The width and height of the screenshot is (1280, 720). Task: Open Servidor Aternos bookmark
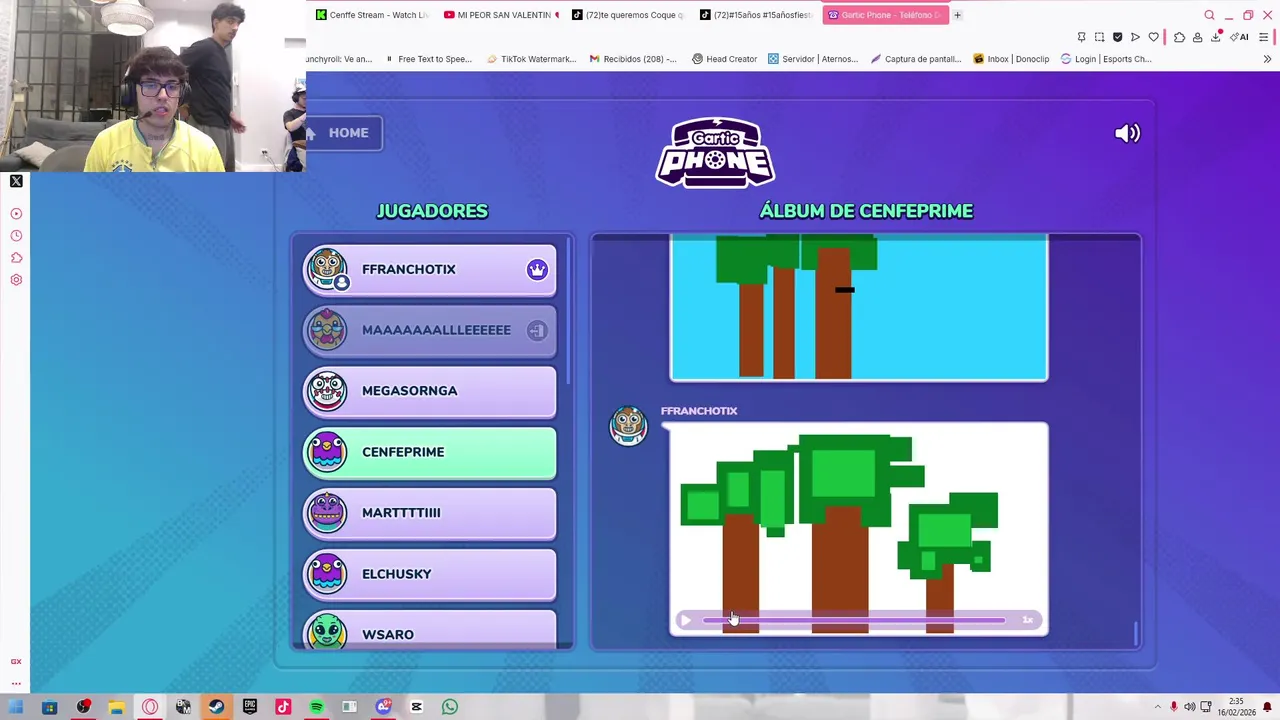coord(813,59)
